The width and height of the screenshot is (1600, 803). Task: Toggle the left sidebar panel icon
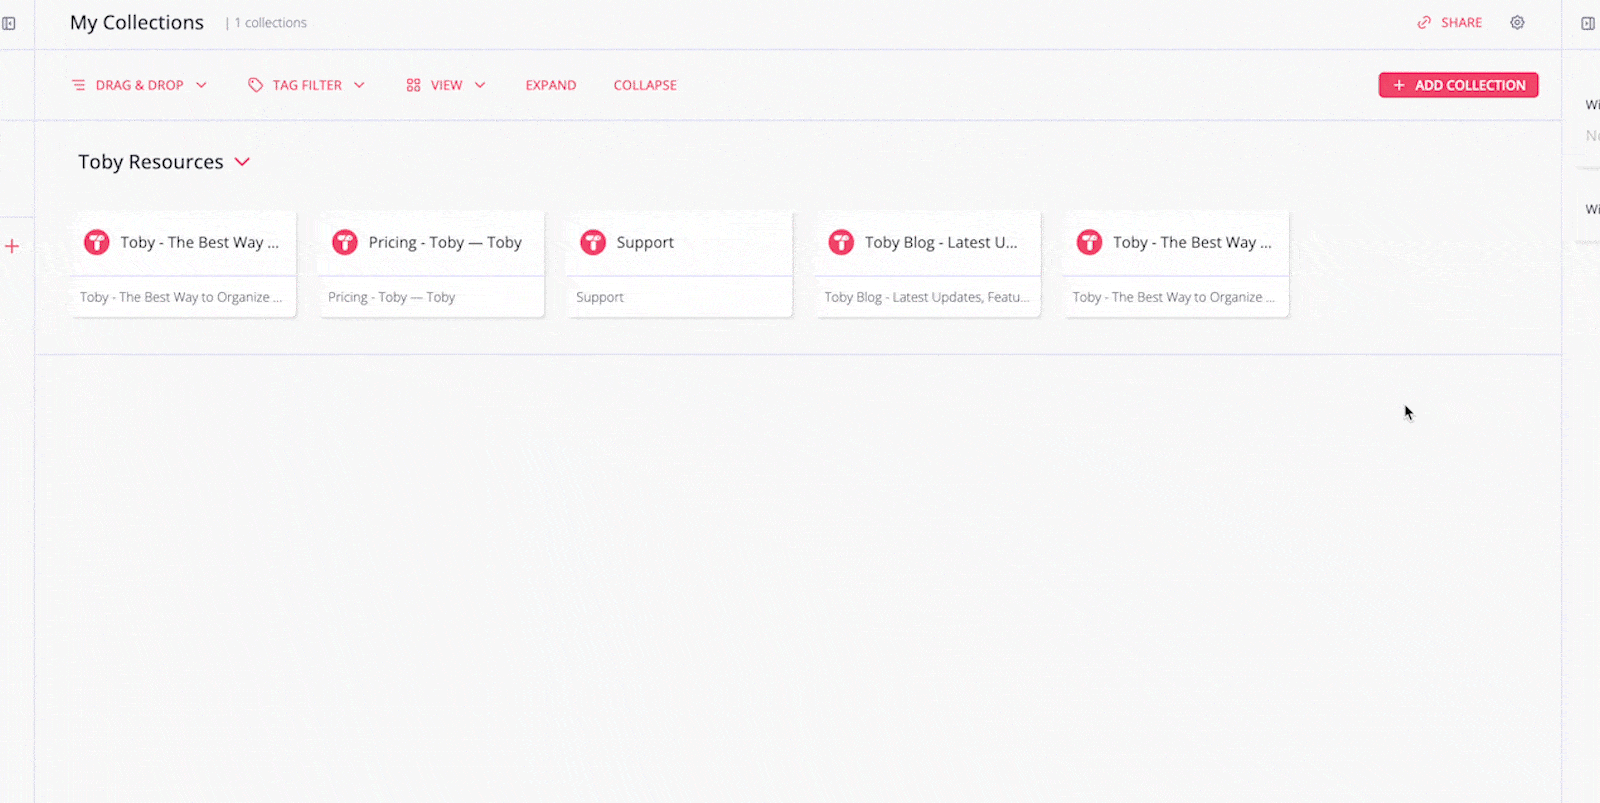point(9,23)
